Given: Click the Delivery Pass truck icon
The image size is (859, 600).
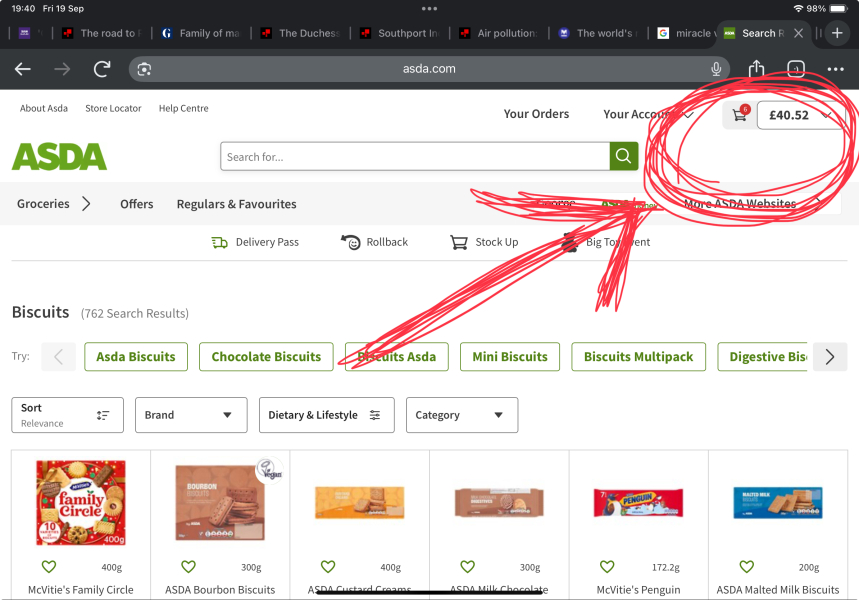Looking at the screenshot, I should pos(220,242).
